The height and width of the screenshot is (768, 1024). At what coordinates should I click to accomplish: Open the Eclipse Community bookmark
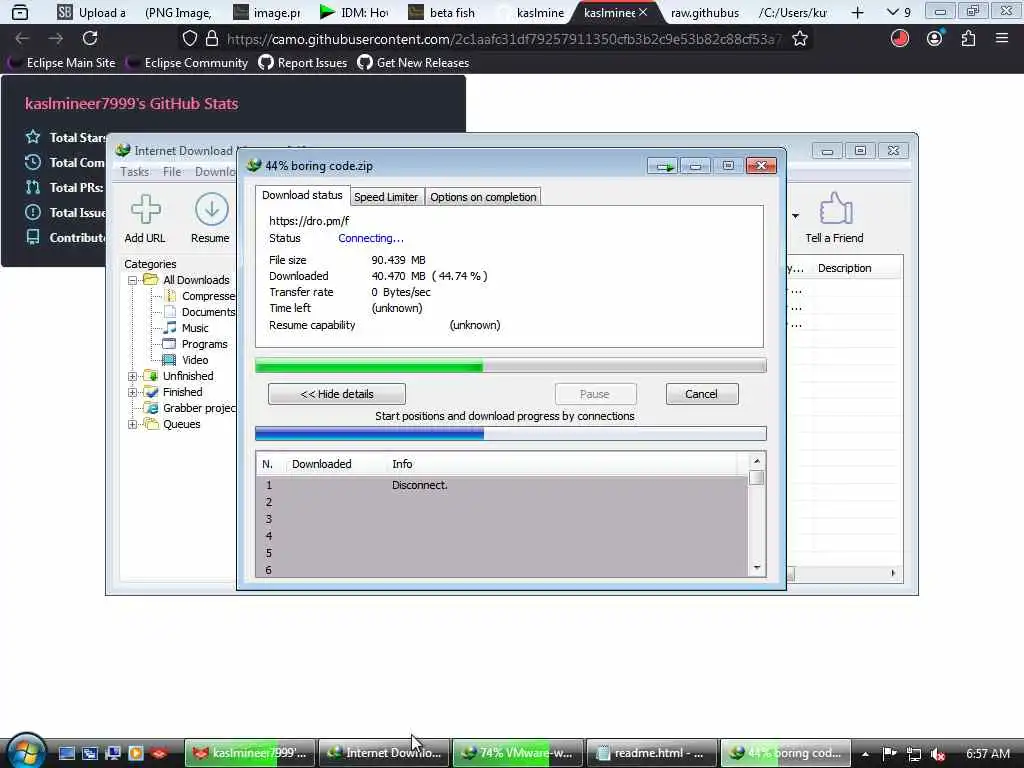[x=187, y=63]
